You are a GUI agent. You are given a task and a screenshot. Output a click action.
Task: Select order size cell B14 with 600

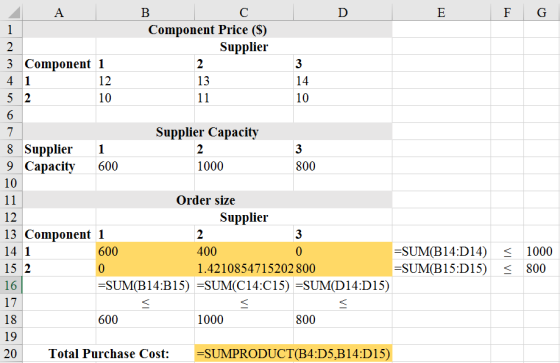point(145,251)
